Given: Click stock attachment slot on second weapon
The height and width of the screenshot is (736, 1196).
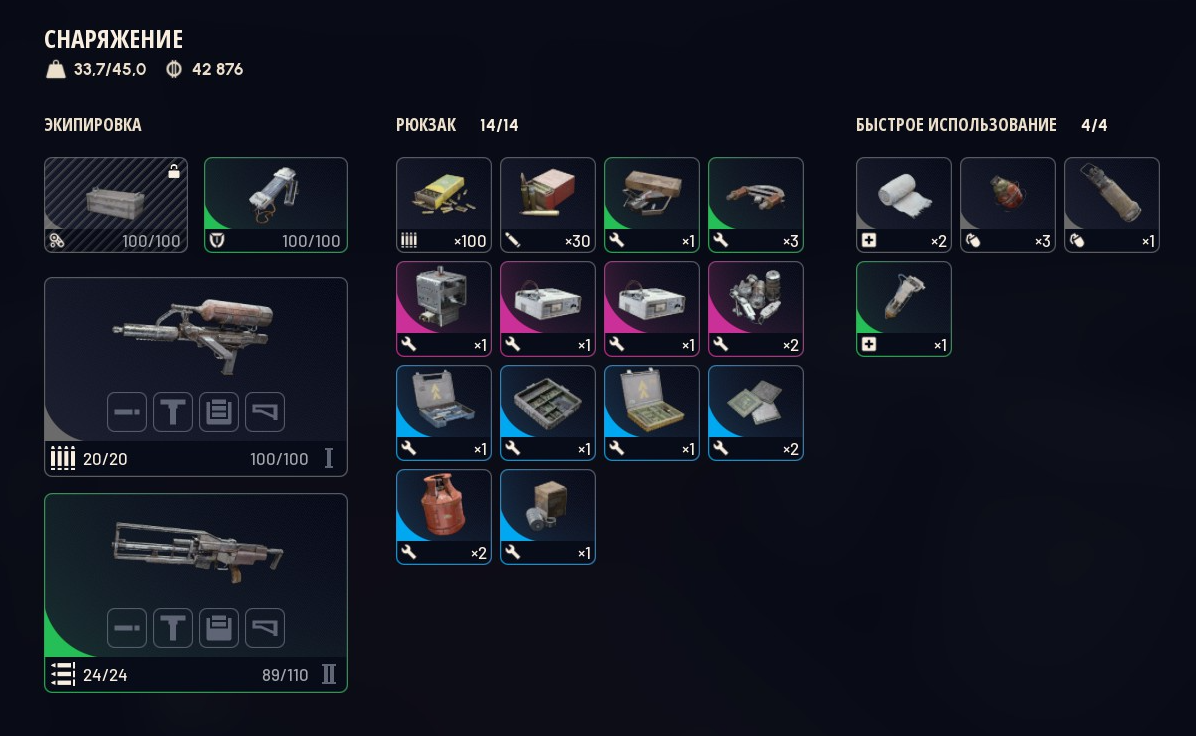Looking at the screenshot, I should (x=265, y=628).
